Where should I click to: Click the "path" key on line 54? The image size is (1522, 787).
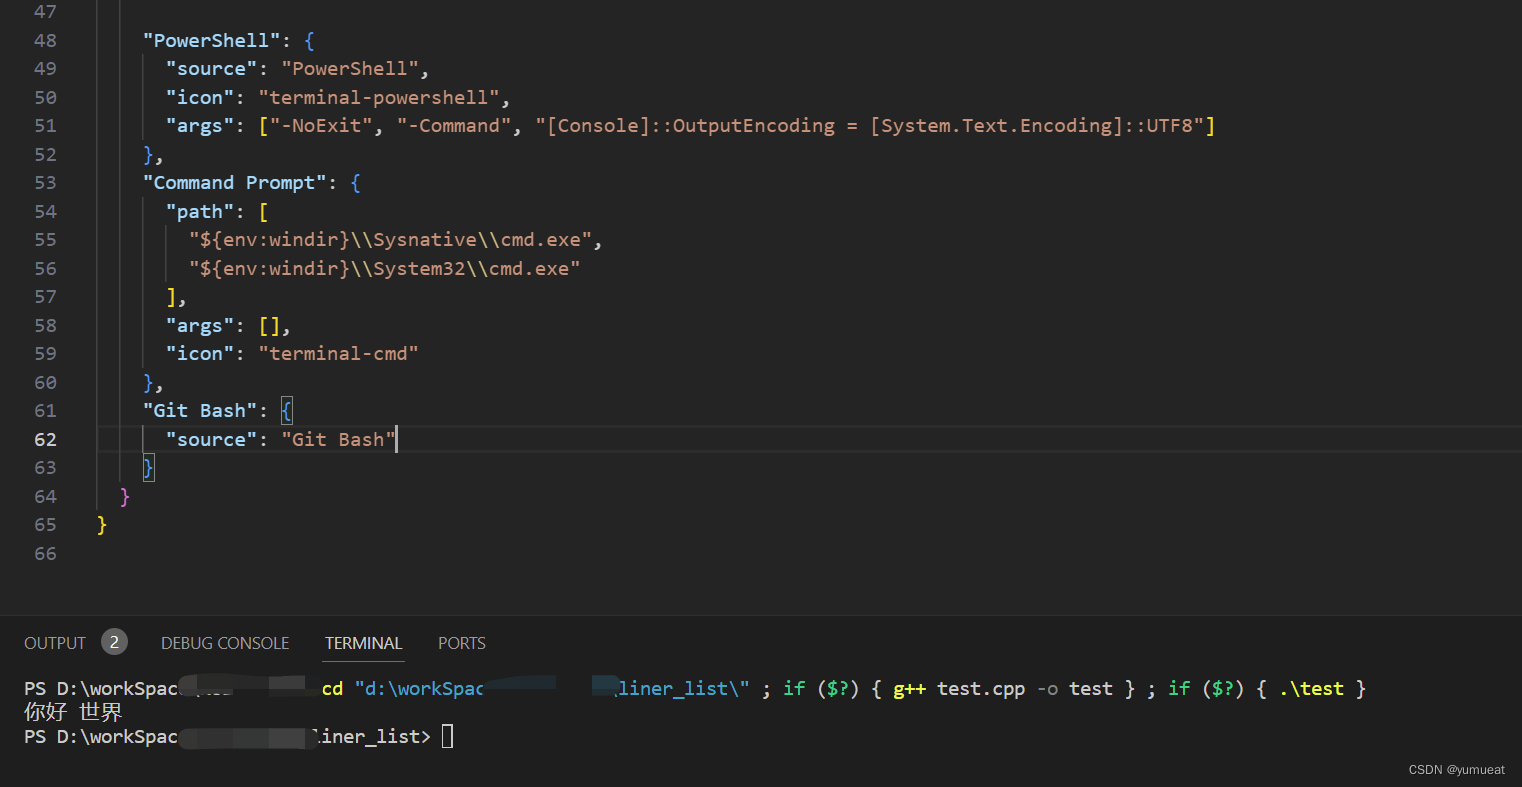coord(200,212)
